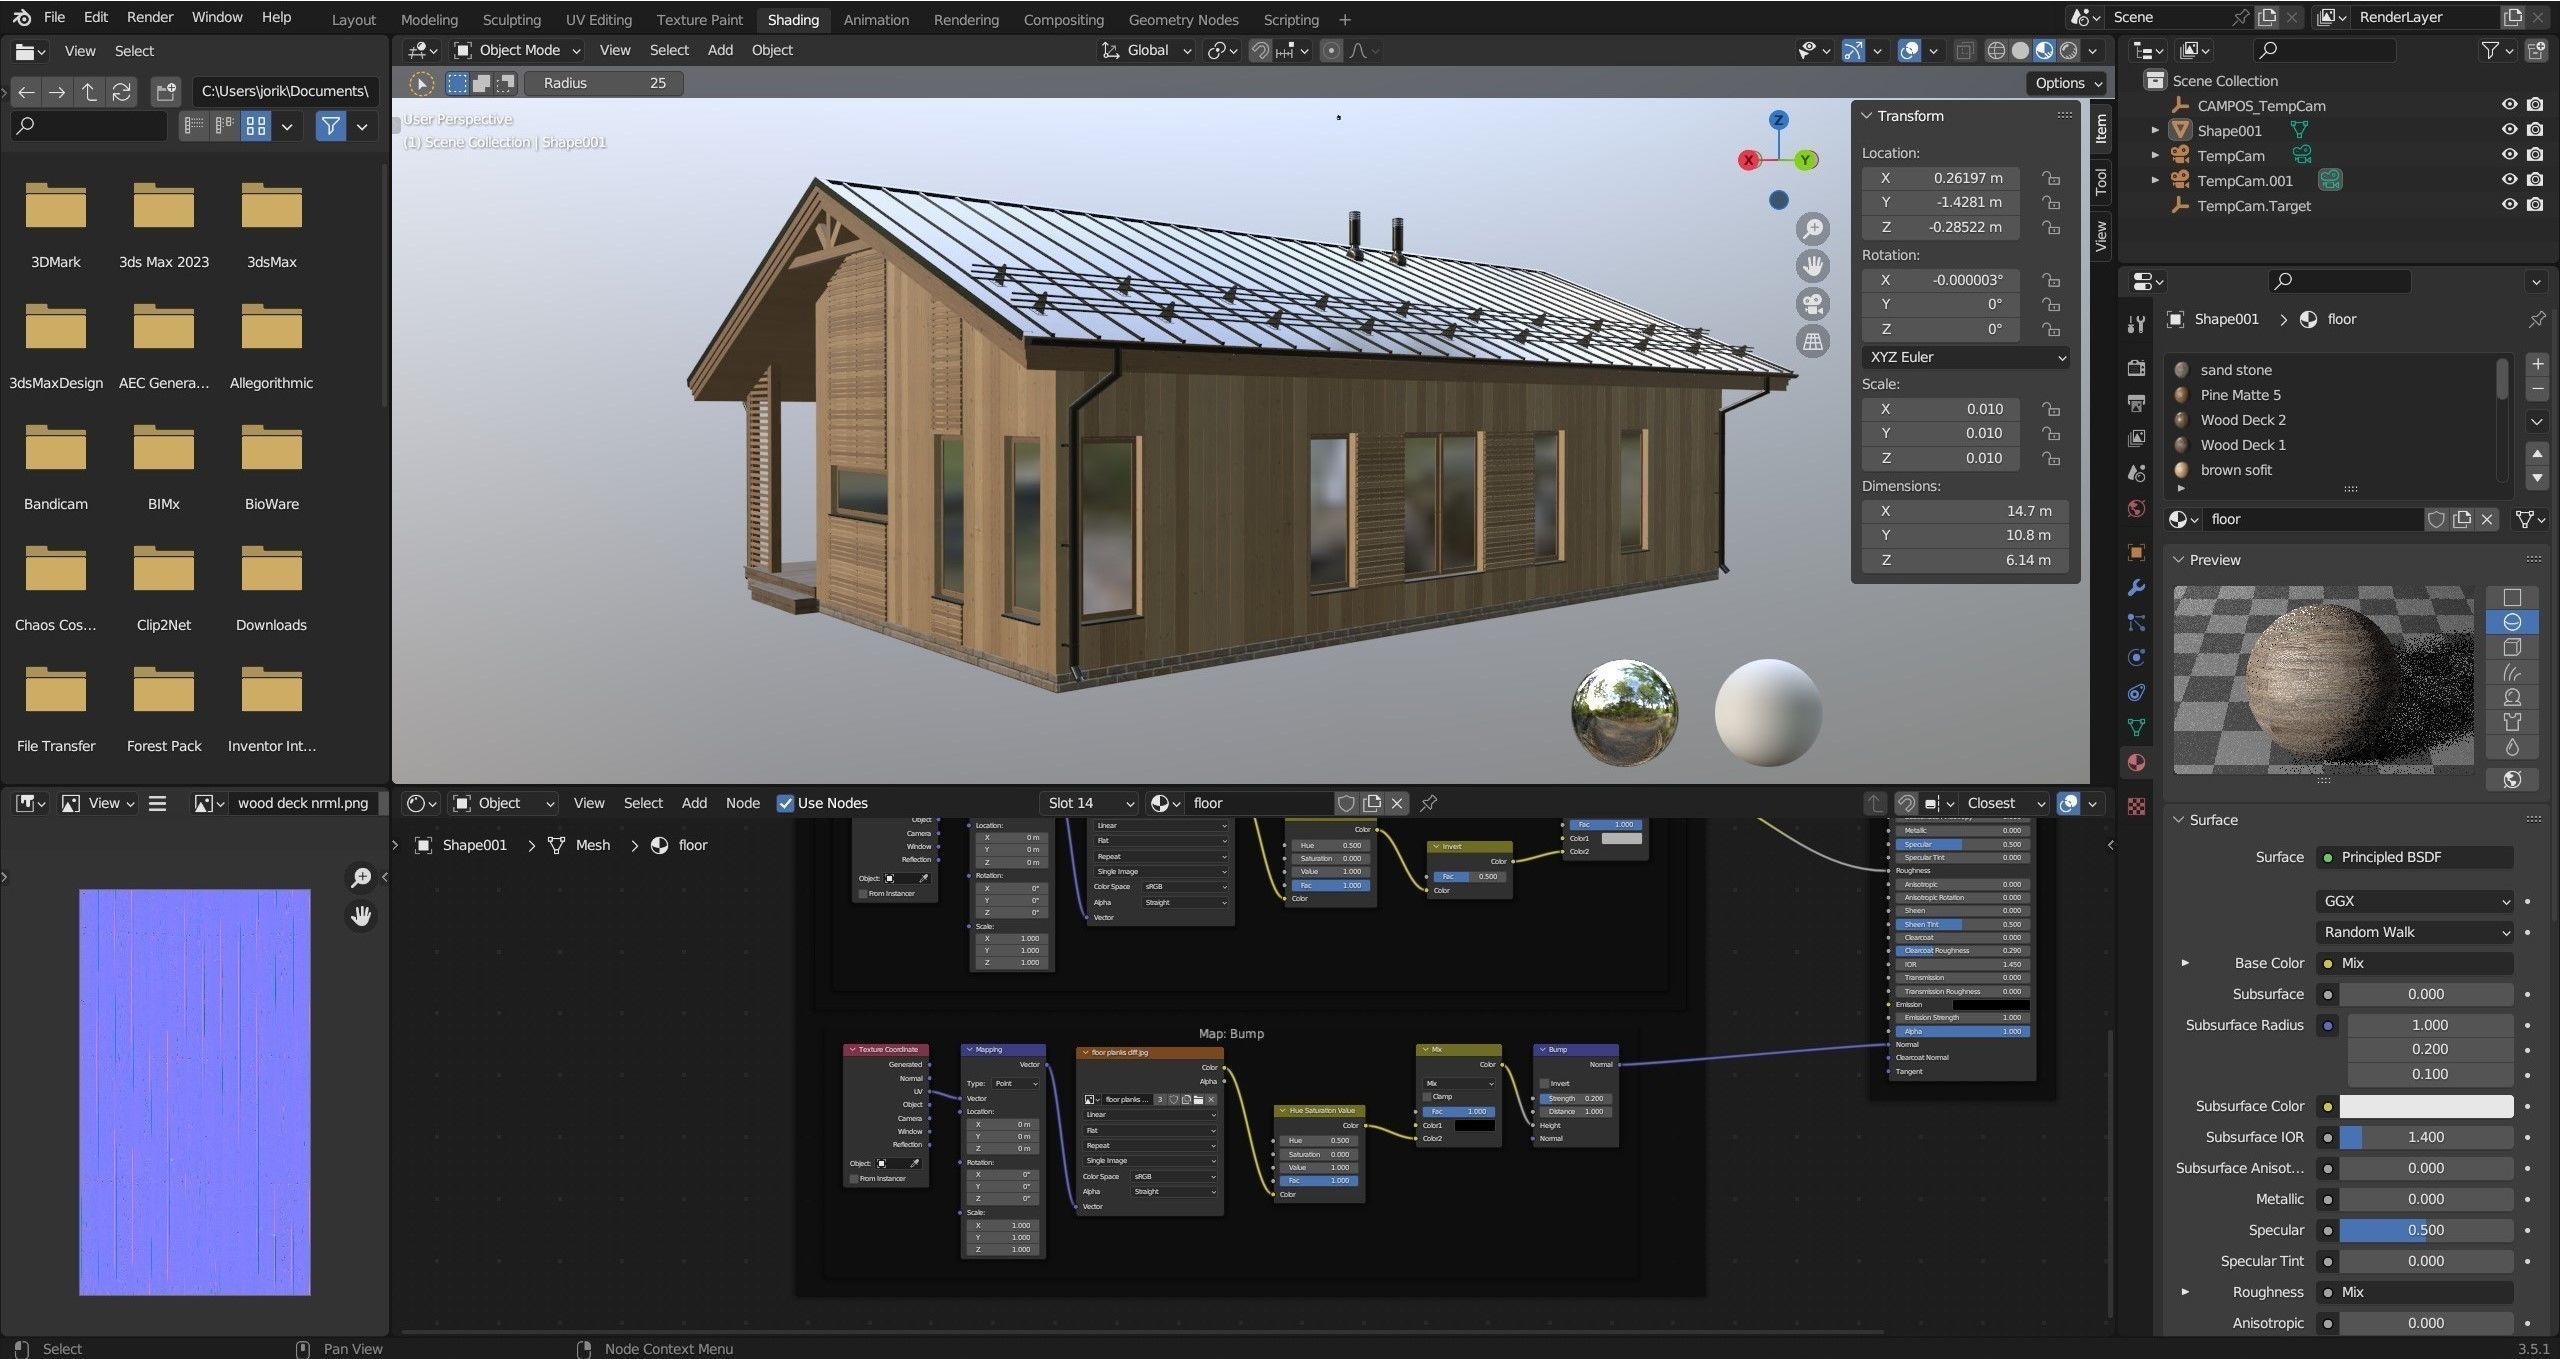Create new folder in file browser
2560x1359 pixels.
click(x=166, y=92)
